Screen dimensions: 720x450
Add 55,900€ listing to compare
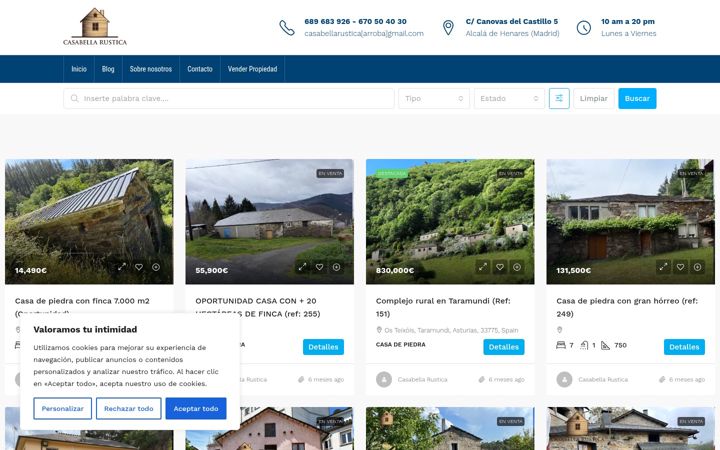point(337,267)
